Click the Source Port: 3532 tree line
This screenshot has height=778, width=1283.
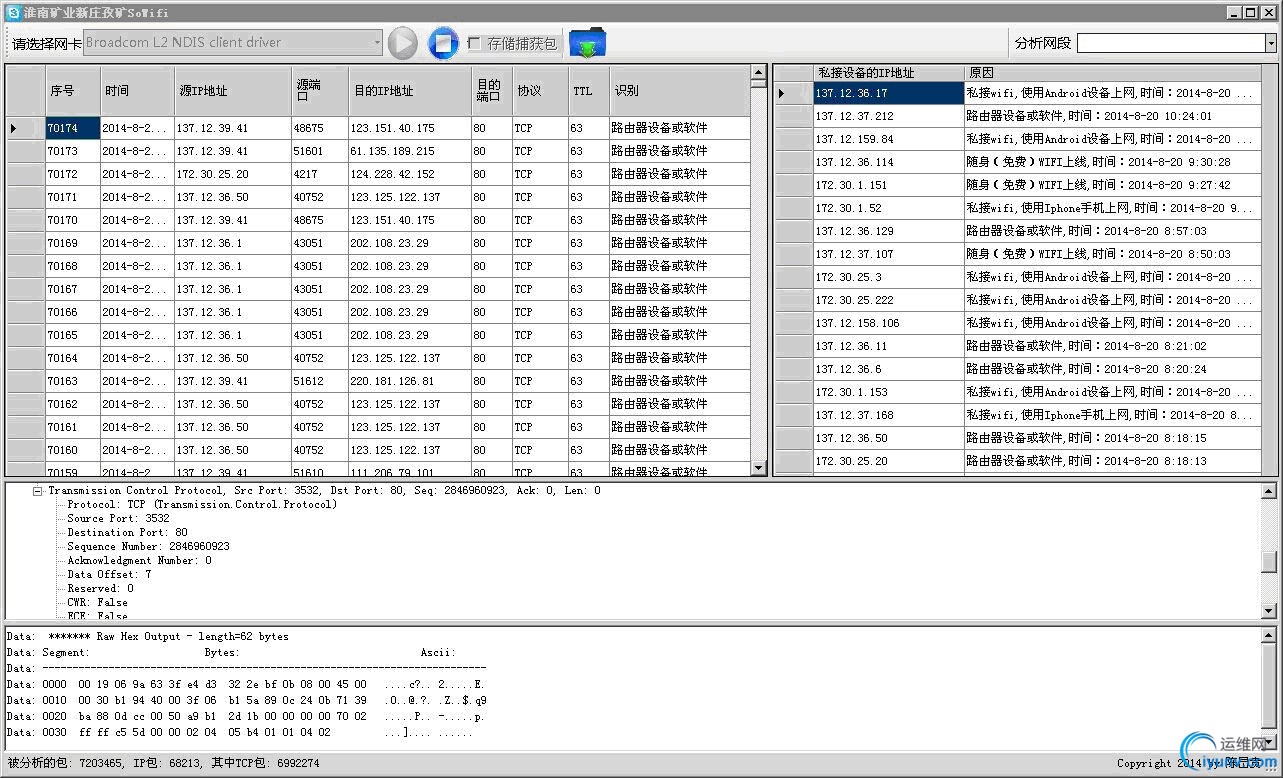(x=118, y=519)
